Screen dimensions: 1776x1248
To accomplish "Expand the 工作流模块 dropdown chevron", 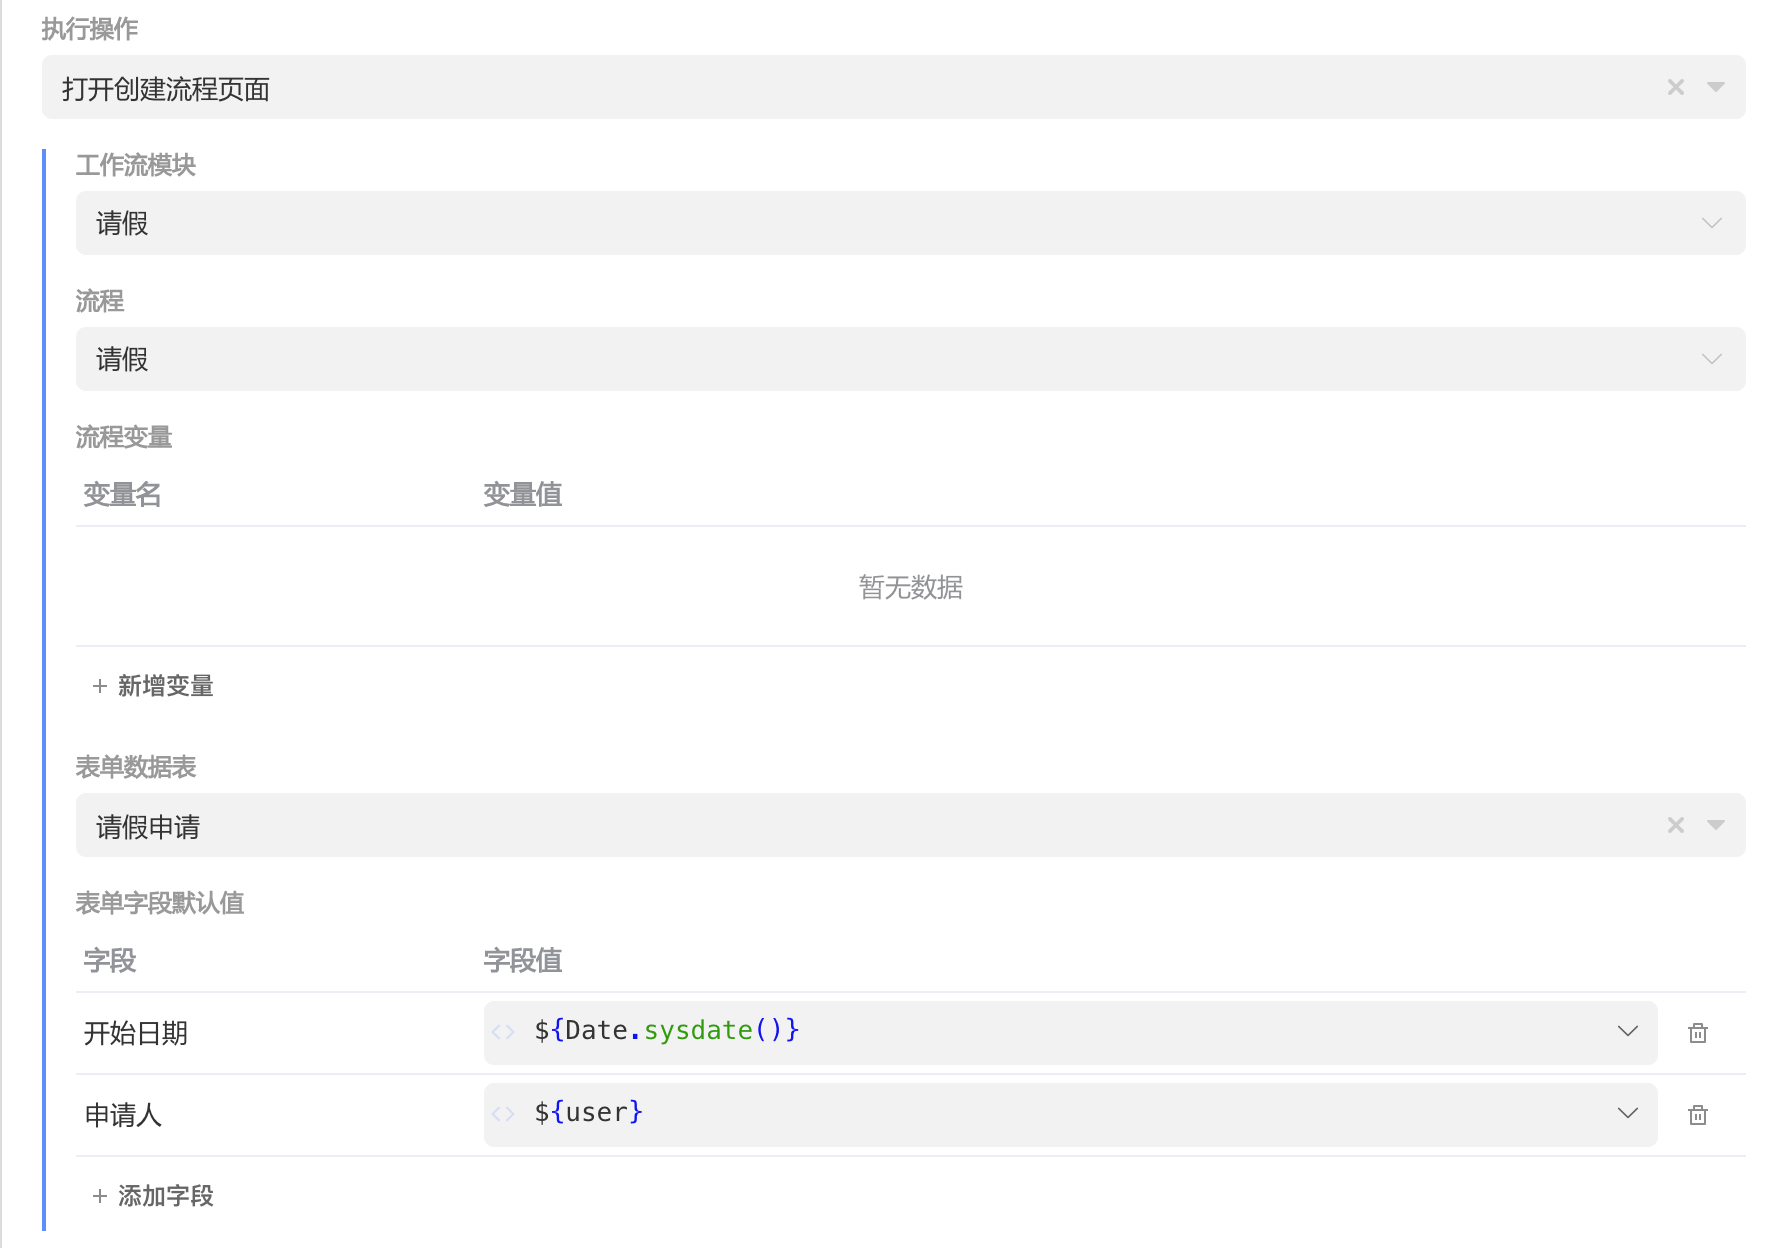I will (1712, 223).
